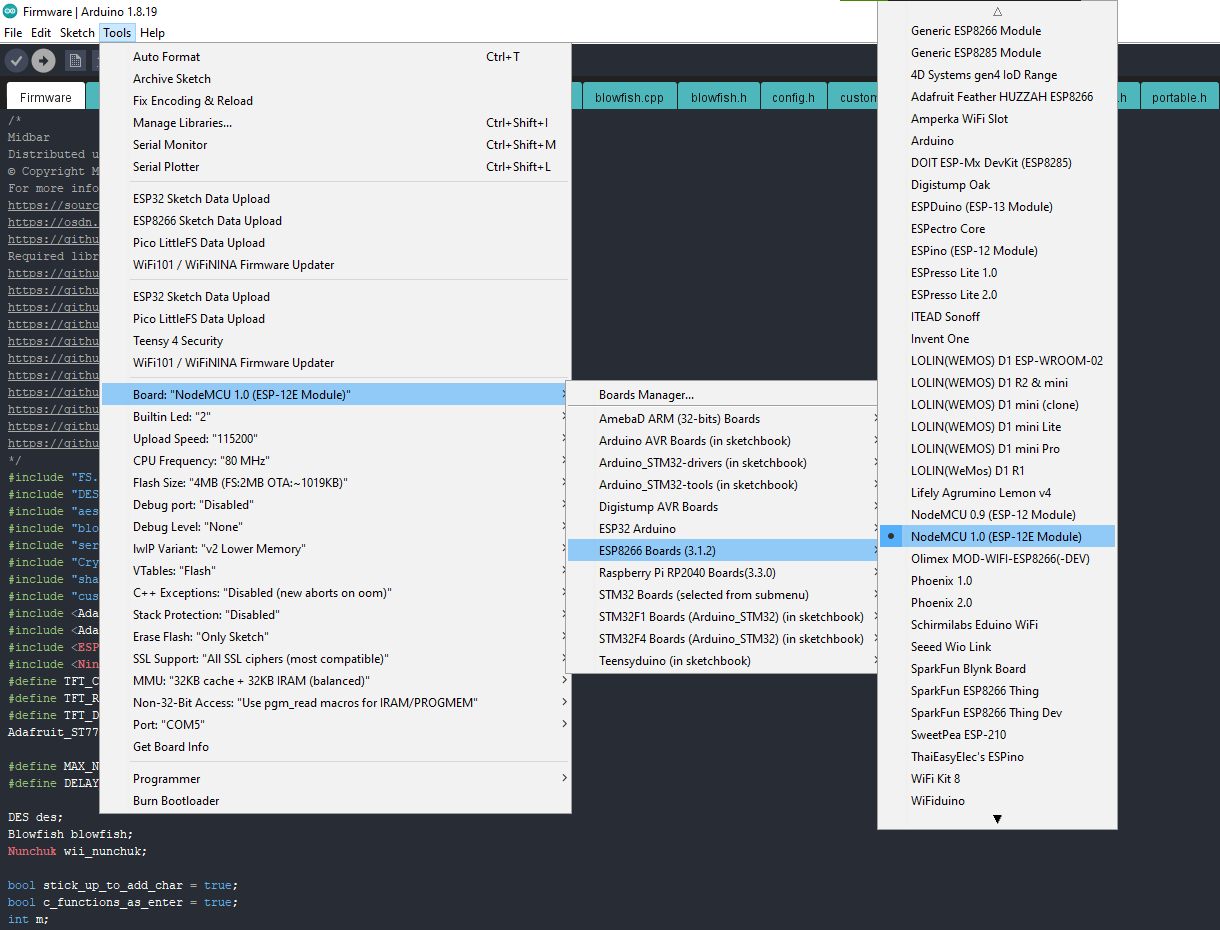Image resolution: width=1220 pixels, height=930 pixels.
Task: Expand Flash Size 4MB submenu
Action: click(336, 483)
